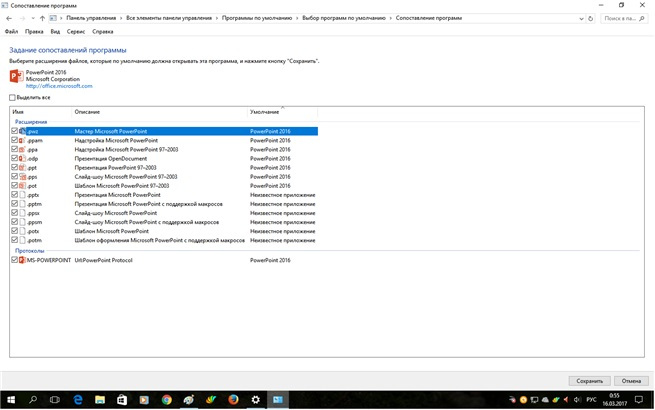Select the 'Url:PowerPoint Protocol' description
The width and height of the screenshot is (655, 410).
click(103, 260)
